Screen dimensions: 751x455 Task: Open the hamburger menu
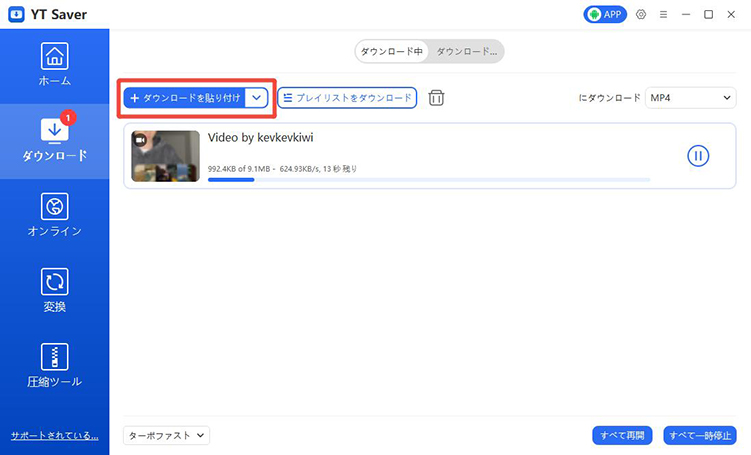[663, 14]
